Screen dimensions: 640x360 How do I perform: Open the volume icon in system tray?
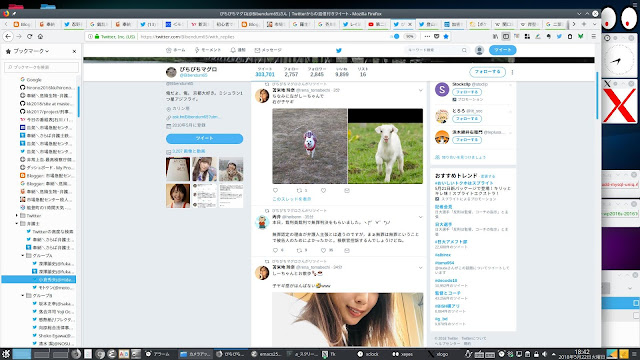coord(544,354)
